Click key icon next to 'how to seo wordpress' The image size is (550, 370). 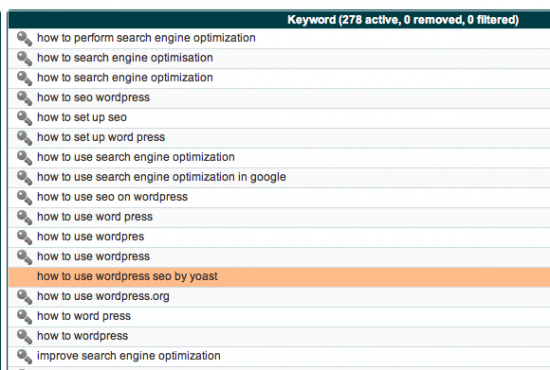[25, 98]
